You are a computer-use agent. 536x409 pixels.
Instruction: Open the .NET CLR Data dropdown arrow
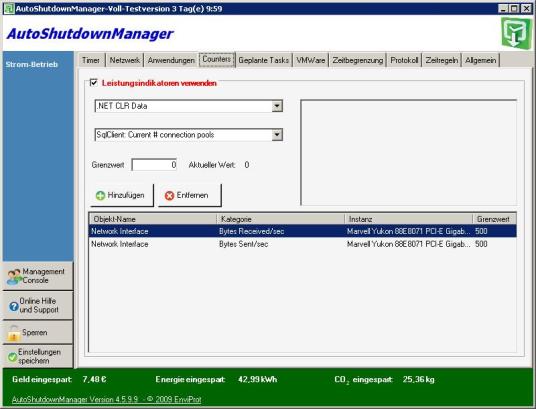pos(277,106)
